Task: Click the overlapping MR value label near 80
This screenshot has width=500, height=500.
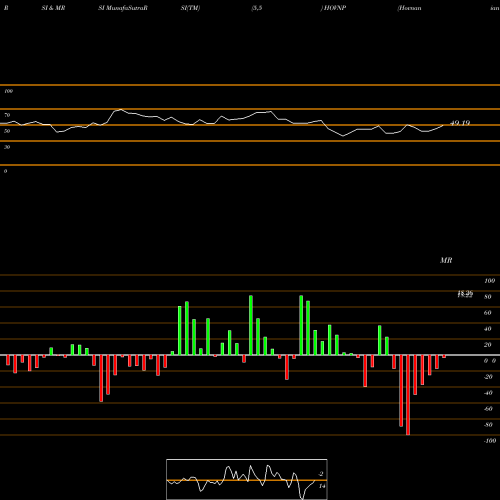Action: [465, 294]
